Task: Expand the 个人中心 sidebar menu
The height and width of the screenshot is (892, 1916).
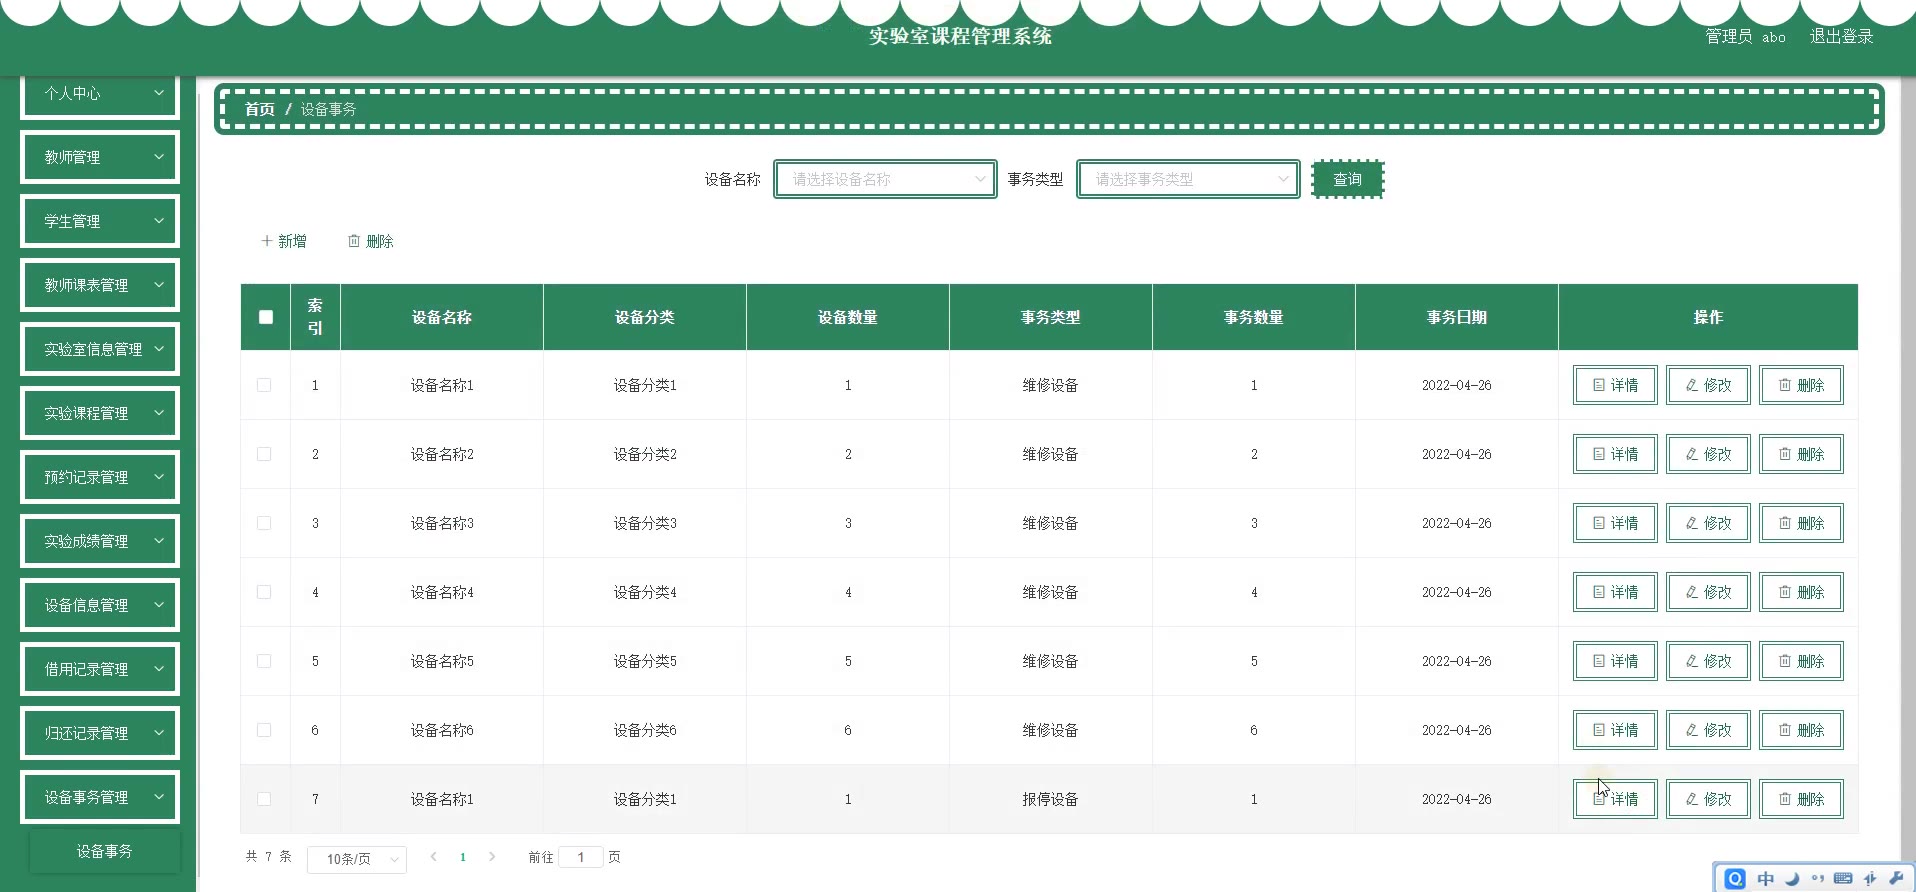Action: tap(100, 93)
